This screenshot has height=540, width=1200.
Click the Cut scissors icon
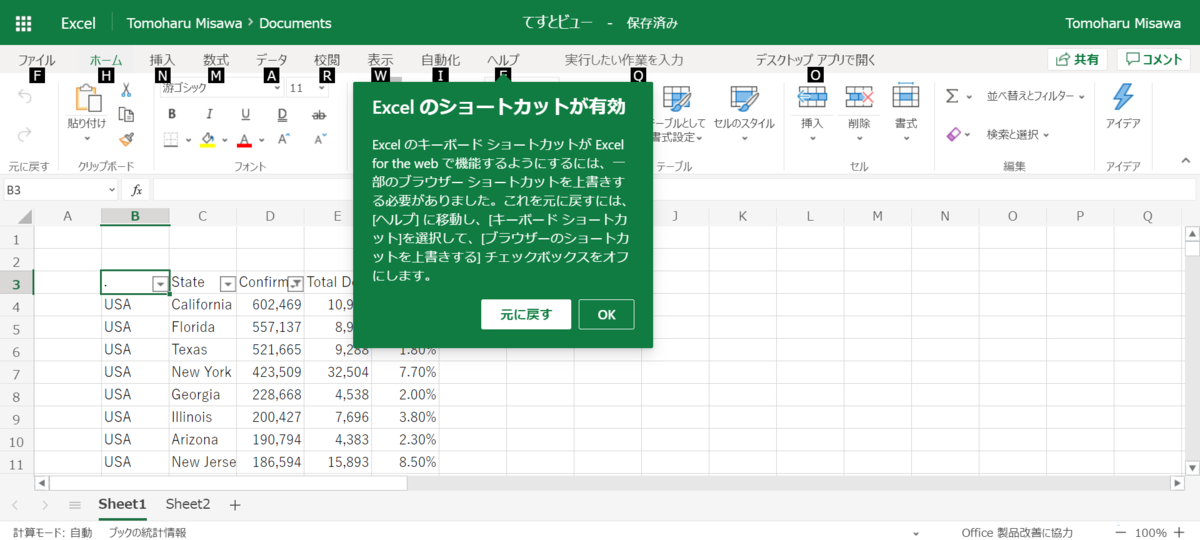tap(126, 90)
